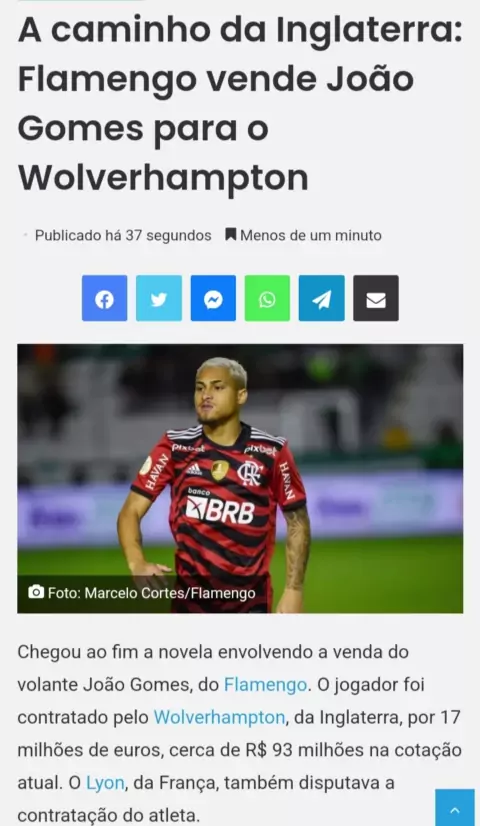480x826 pixels.
Task: Click the camera icon in photo credit
Action: tap(36, 592)
